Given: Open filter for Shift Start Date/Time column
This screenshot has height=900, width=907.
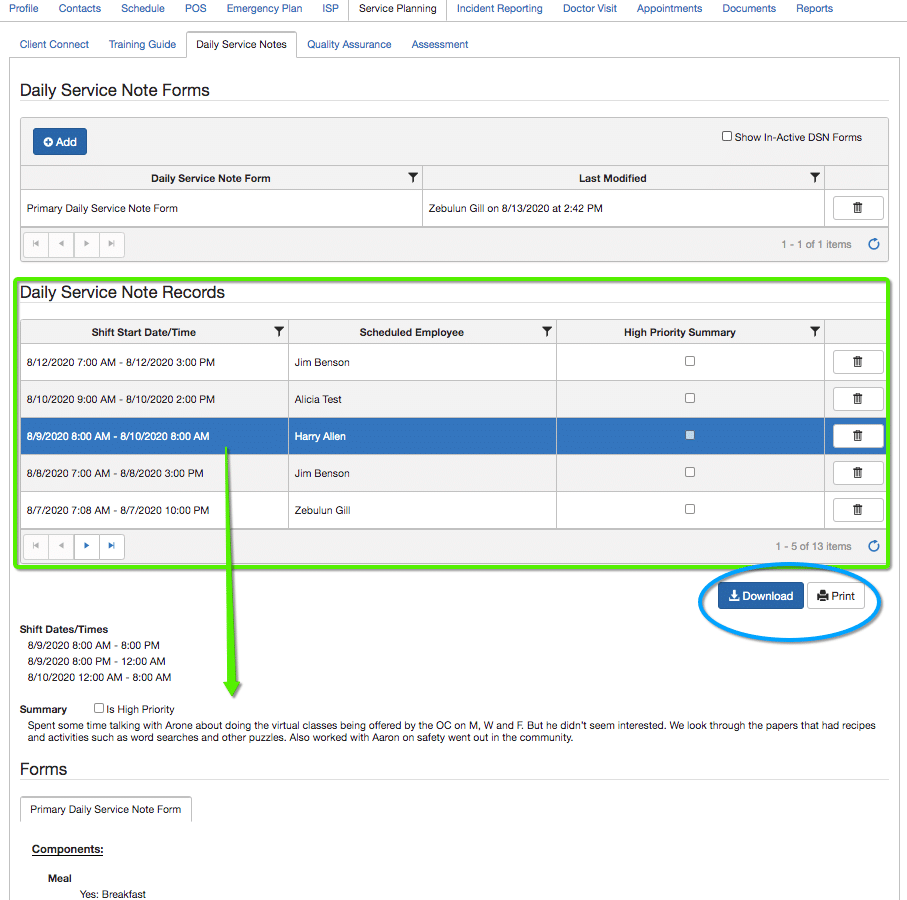Looking at the screenshot, I should pyautogui.click(x=279, y=332).
